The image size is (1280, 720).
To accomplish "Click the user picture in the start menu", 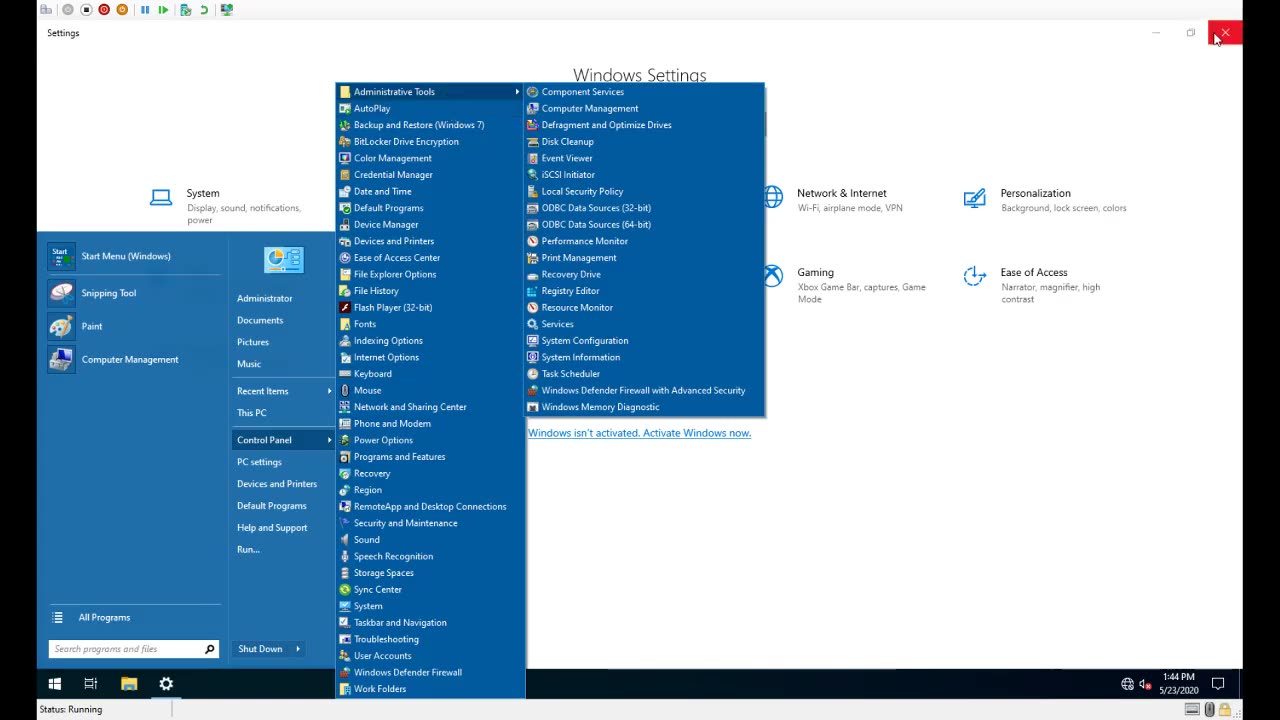I will point(283,260).
